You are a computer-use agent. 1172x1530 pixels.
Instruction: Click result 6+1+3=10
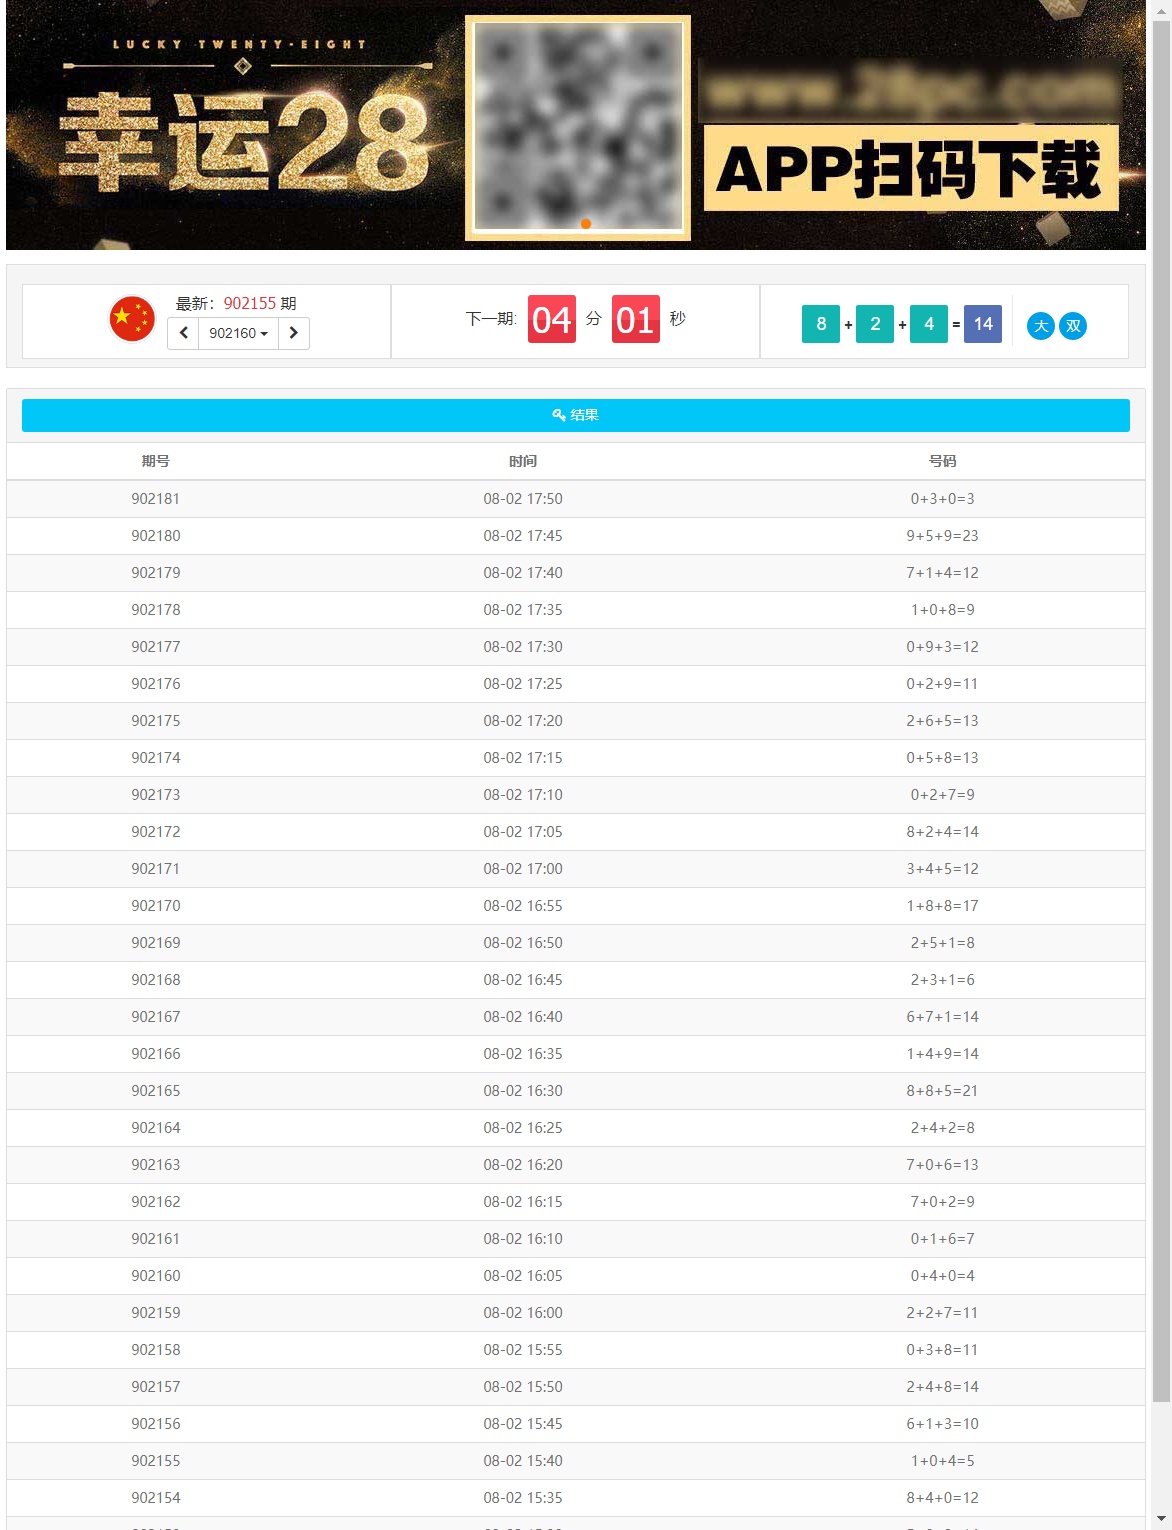pyautogui.click(x=943, y=1424)
